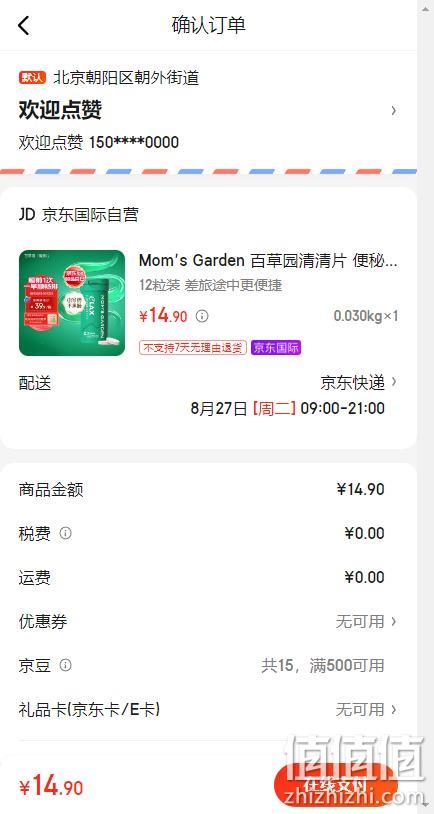Image resolution: width=434 pixels, height=814 pixels.
Task: Click 北京朝阳区朝外街道 address line
Action: [126, 78]
